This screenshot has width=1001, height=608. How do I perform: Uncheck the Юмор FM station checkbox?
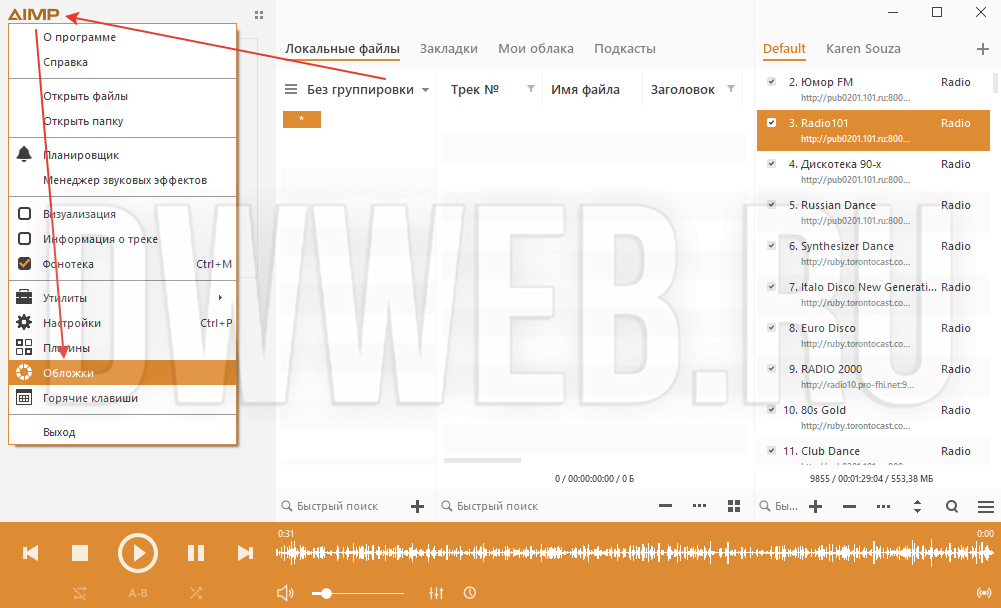coord(771,82)
